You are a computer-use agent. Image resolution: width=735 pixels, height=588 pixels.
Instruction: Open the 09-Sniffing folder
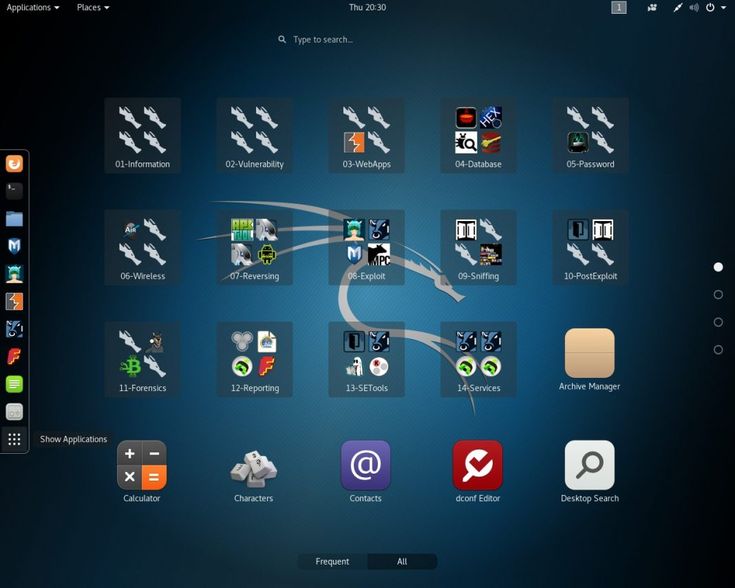[x=478, y=248]
